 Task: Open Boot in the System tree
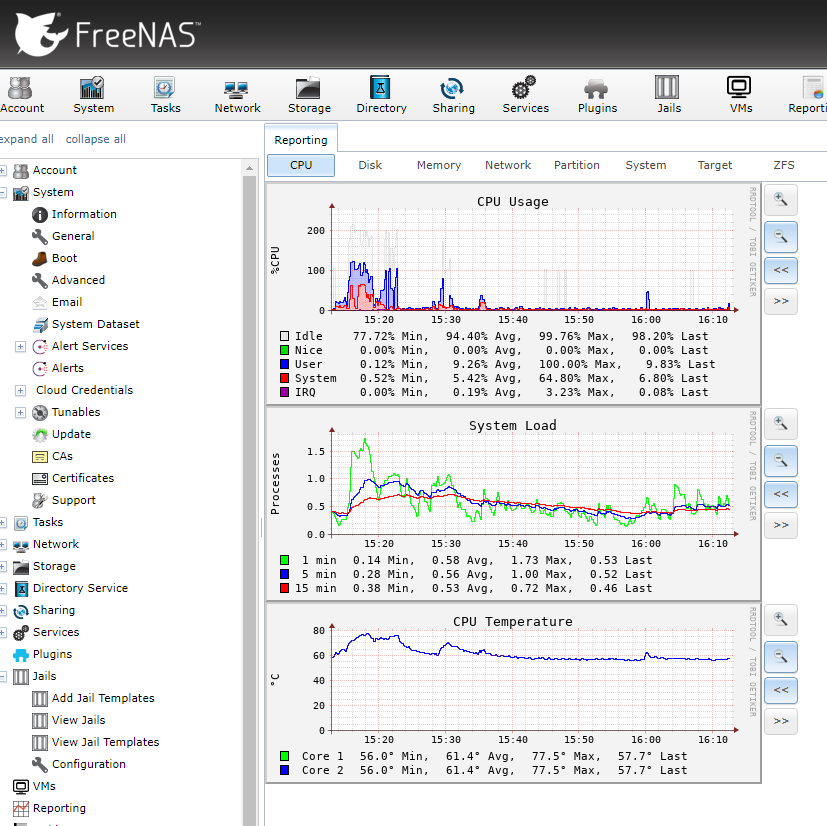pyautogui.click(x=54, y=258)
